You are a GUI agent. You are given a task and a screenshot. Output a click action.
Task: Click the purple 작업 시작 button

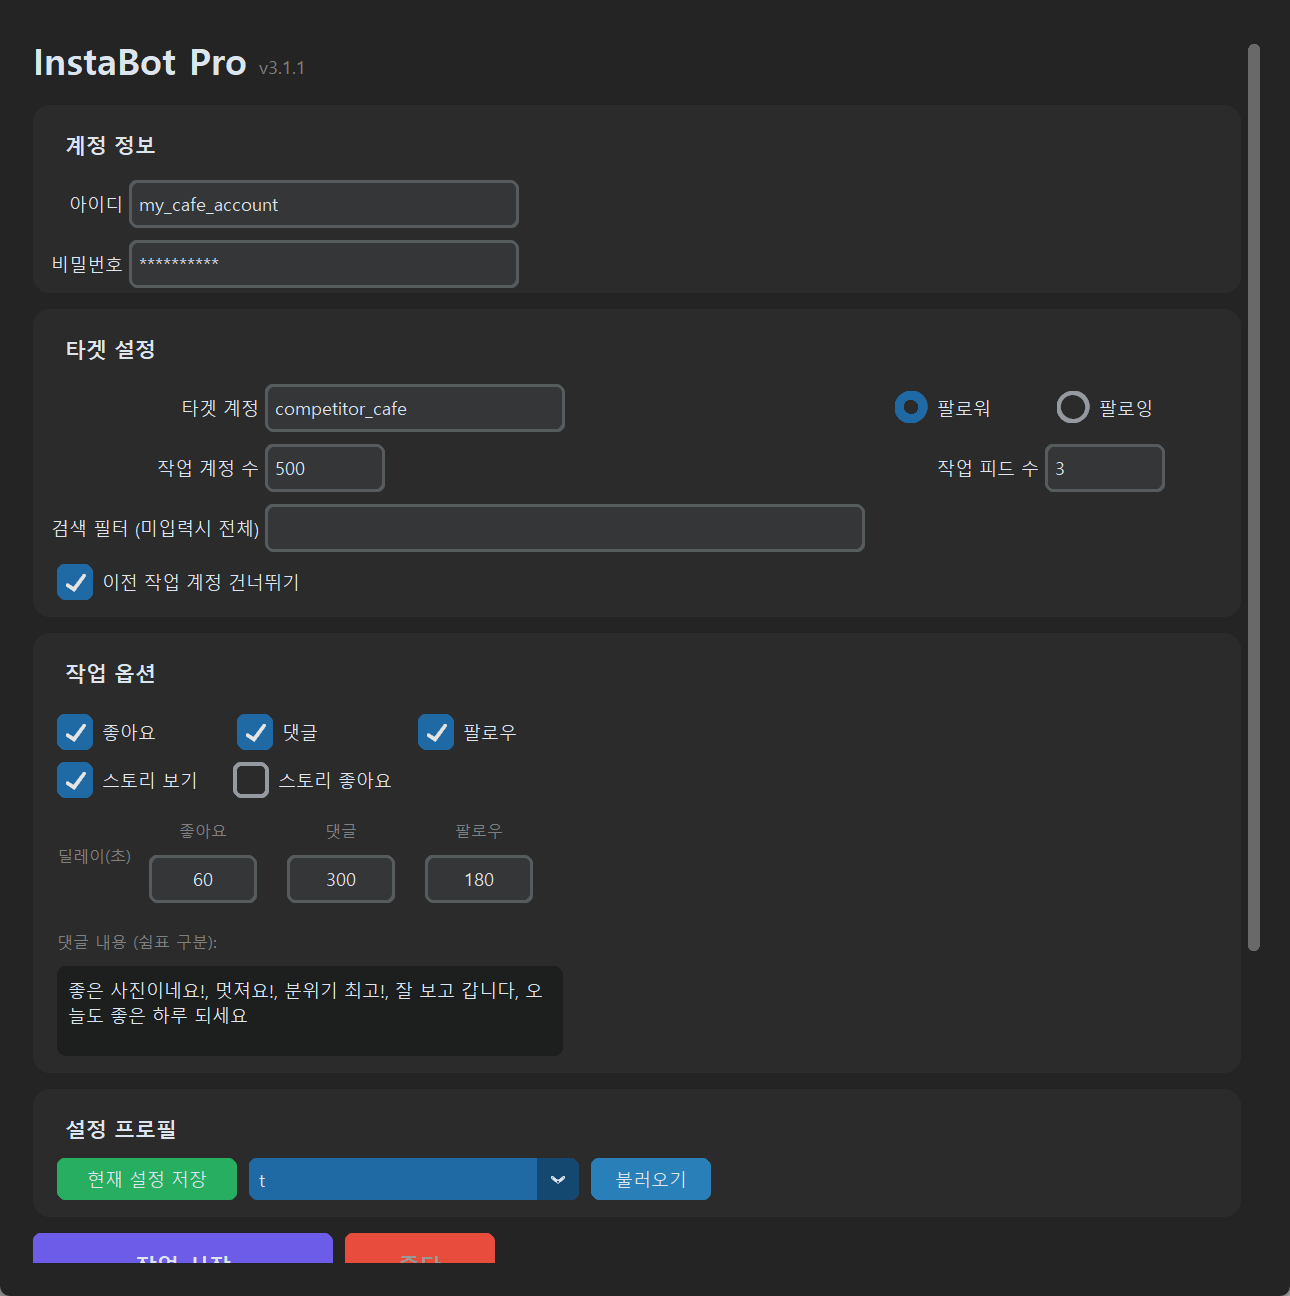point(183,1249)
